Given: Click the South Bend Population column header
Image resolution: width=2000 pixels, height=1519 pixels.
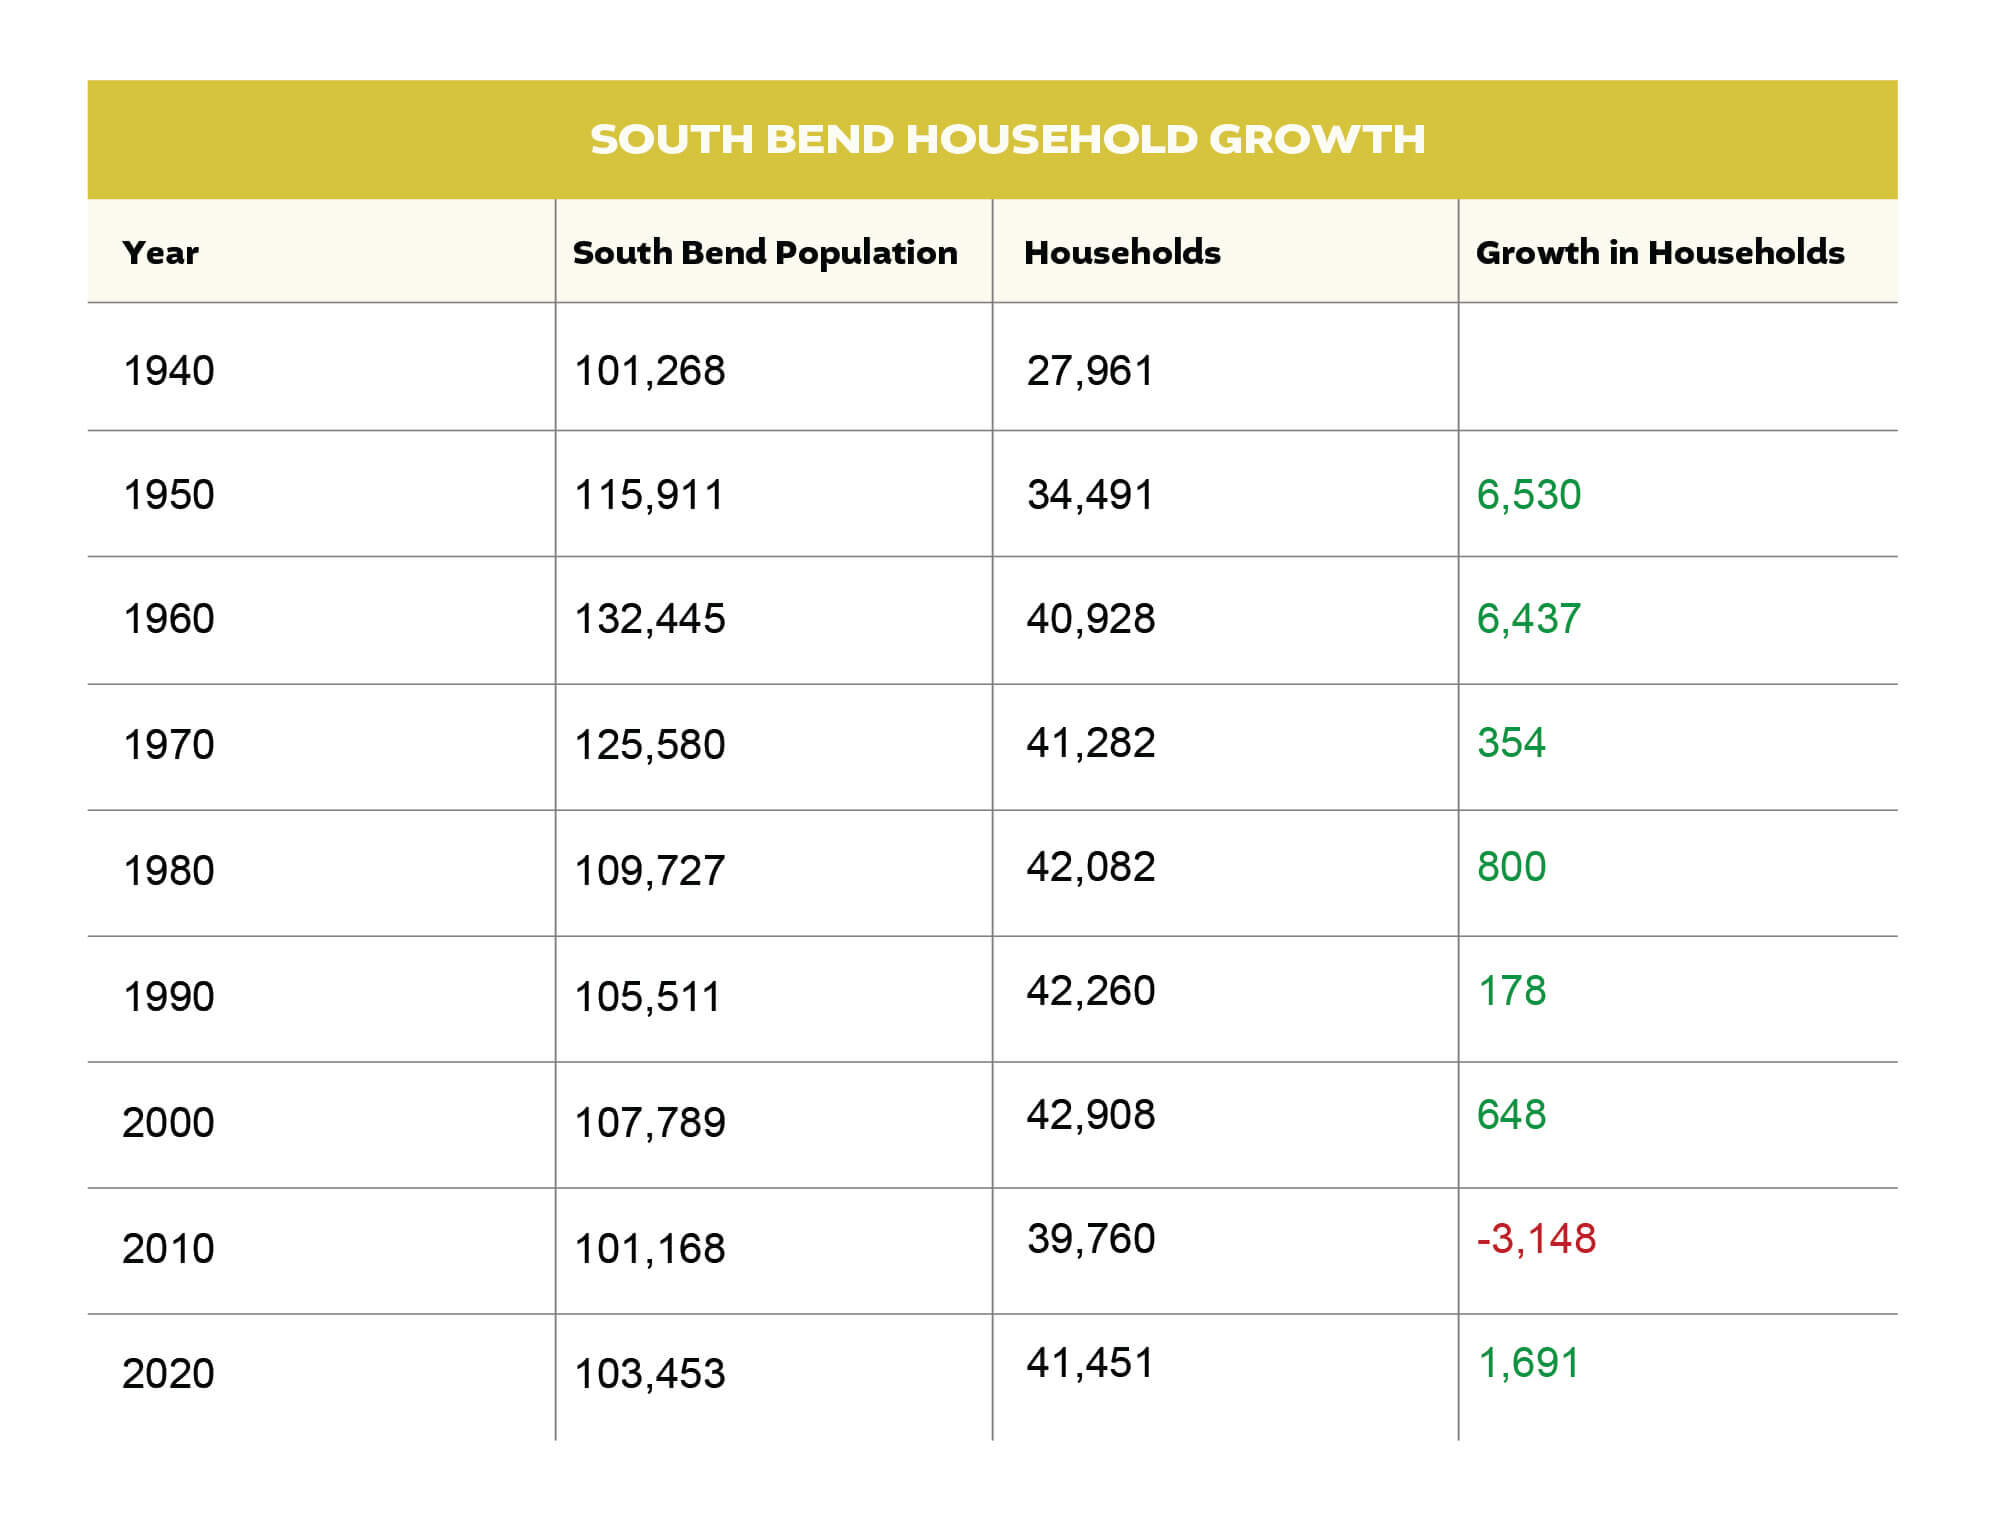Looking at the screenshot, I should [x=765, y=253].
